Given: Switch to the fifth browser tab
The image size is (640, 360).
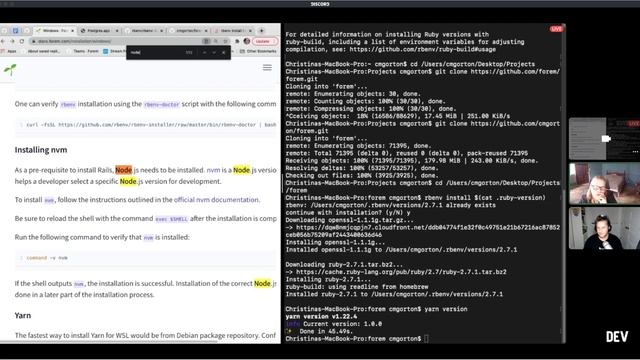Looking at the screenshot, I should point(233,31).
